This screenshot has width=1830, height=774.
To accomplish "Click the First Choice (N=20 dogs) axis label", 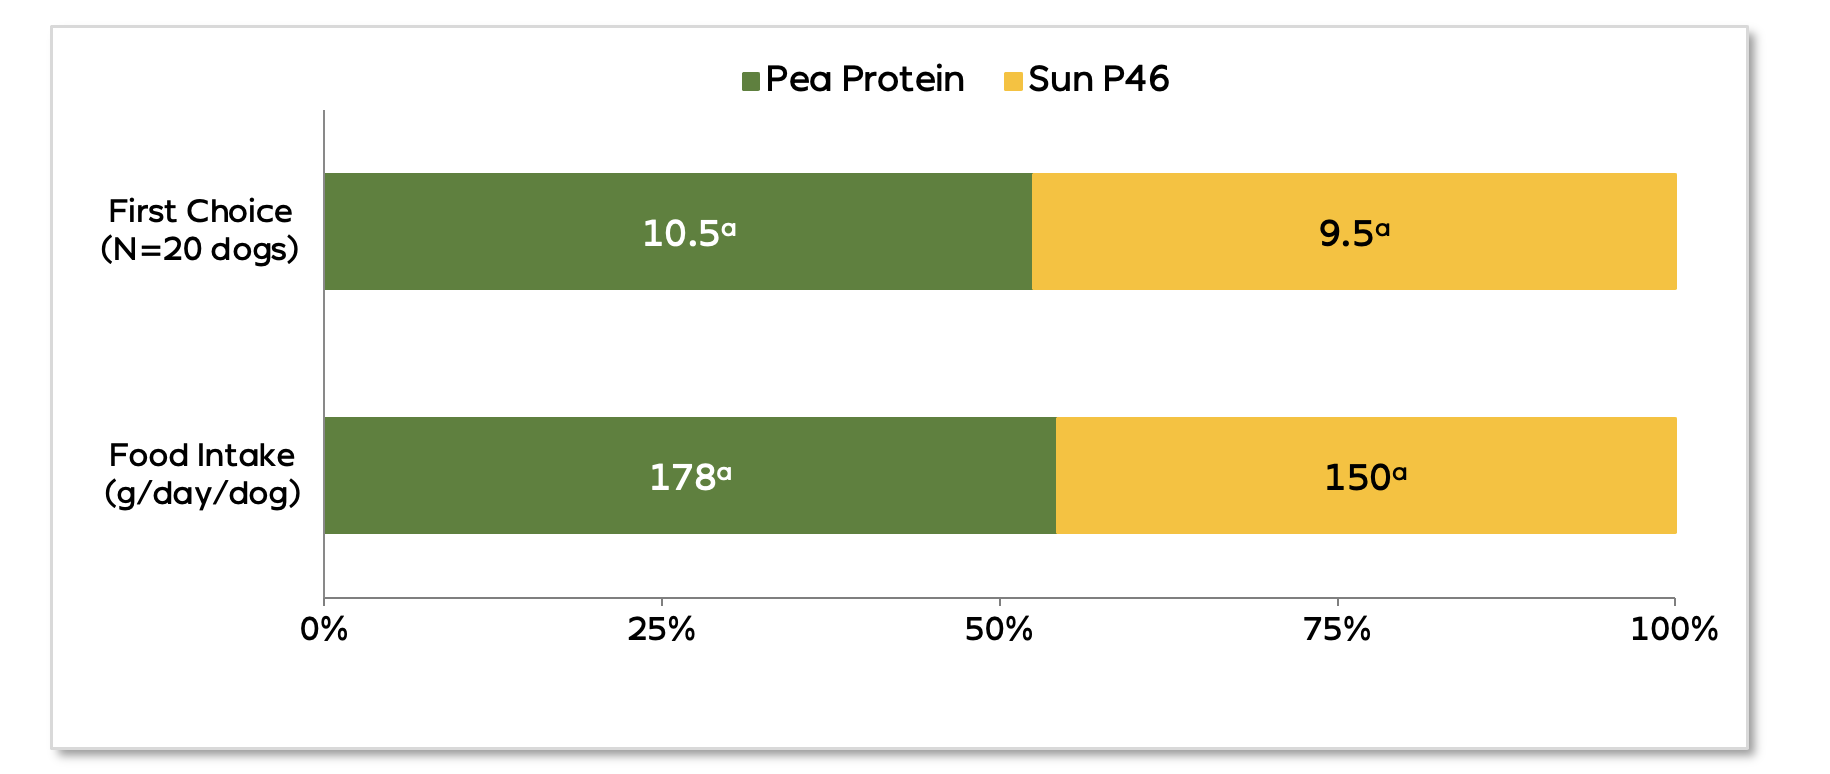I will 200,230.
